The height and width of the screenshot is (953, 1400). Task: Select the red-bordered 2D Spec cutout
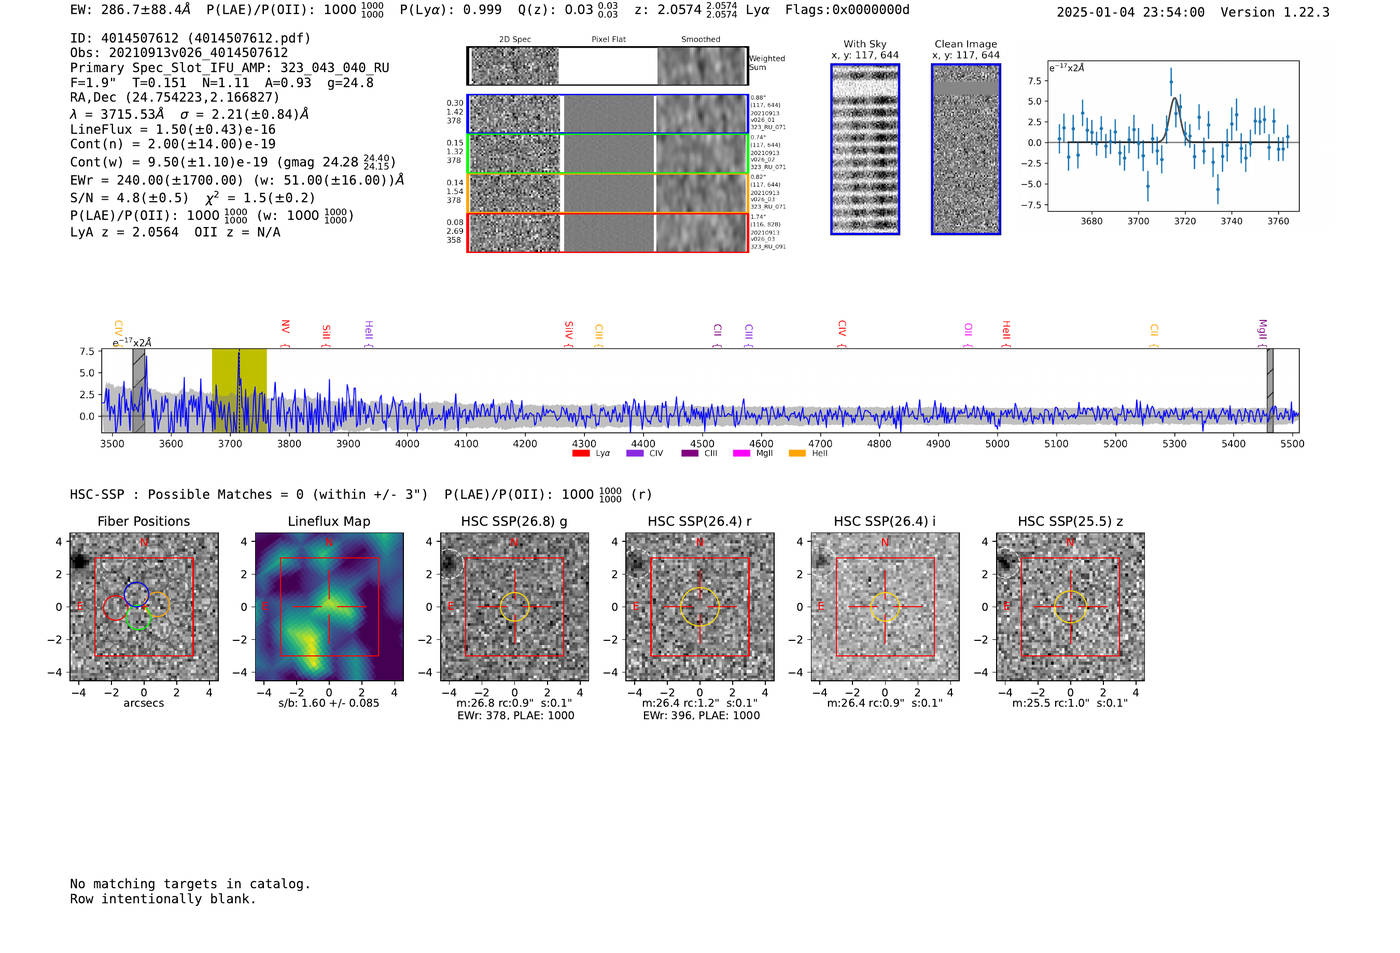515,233
